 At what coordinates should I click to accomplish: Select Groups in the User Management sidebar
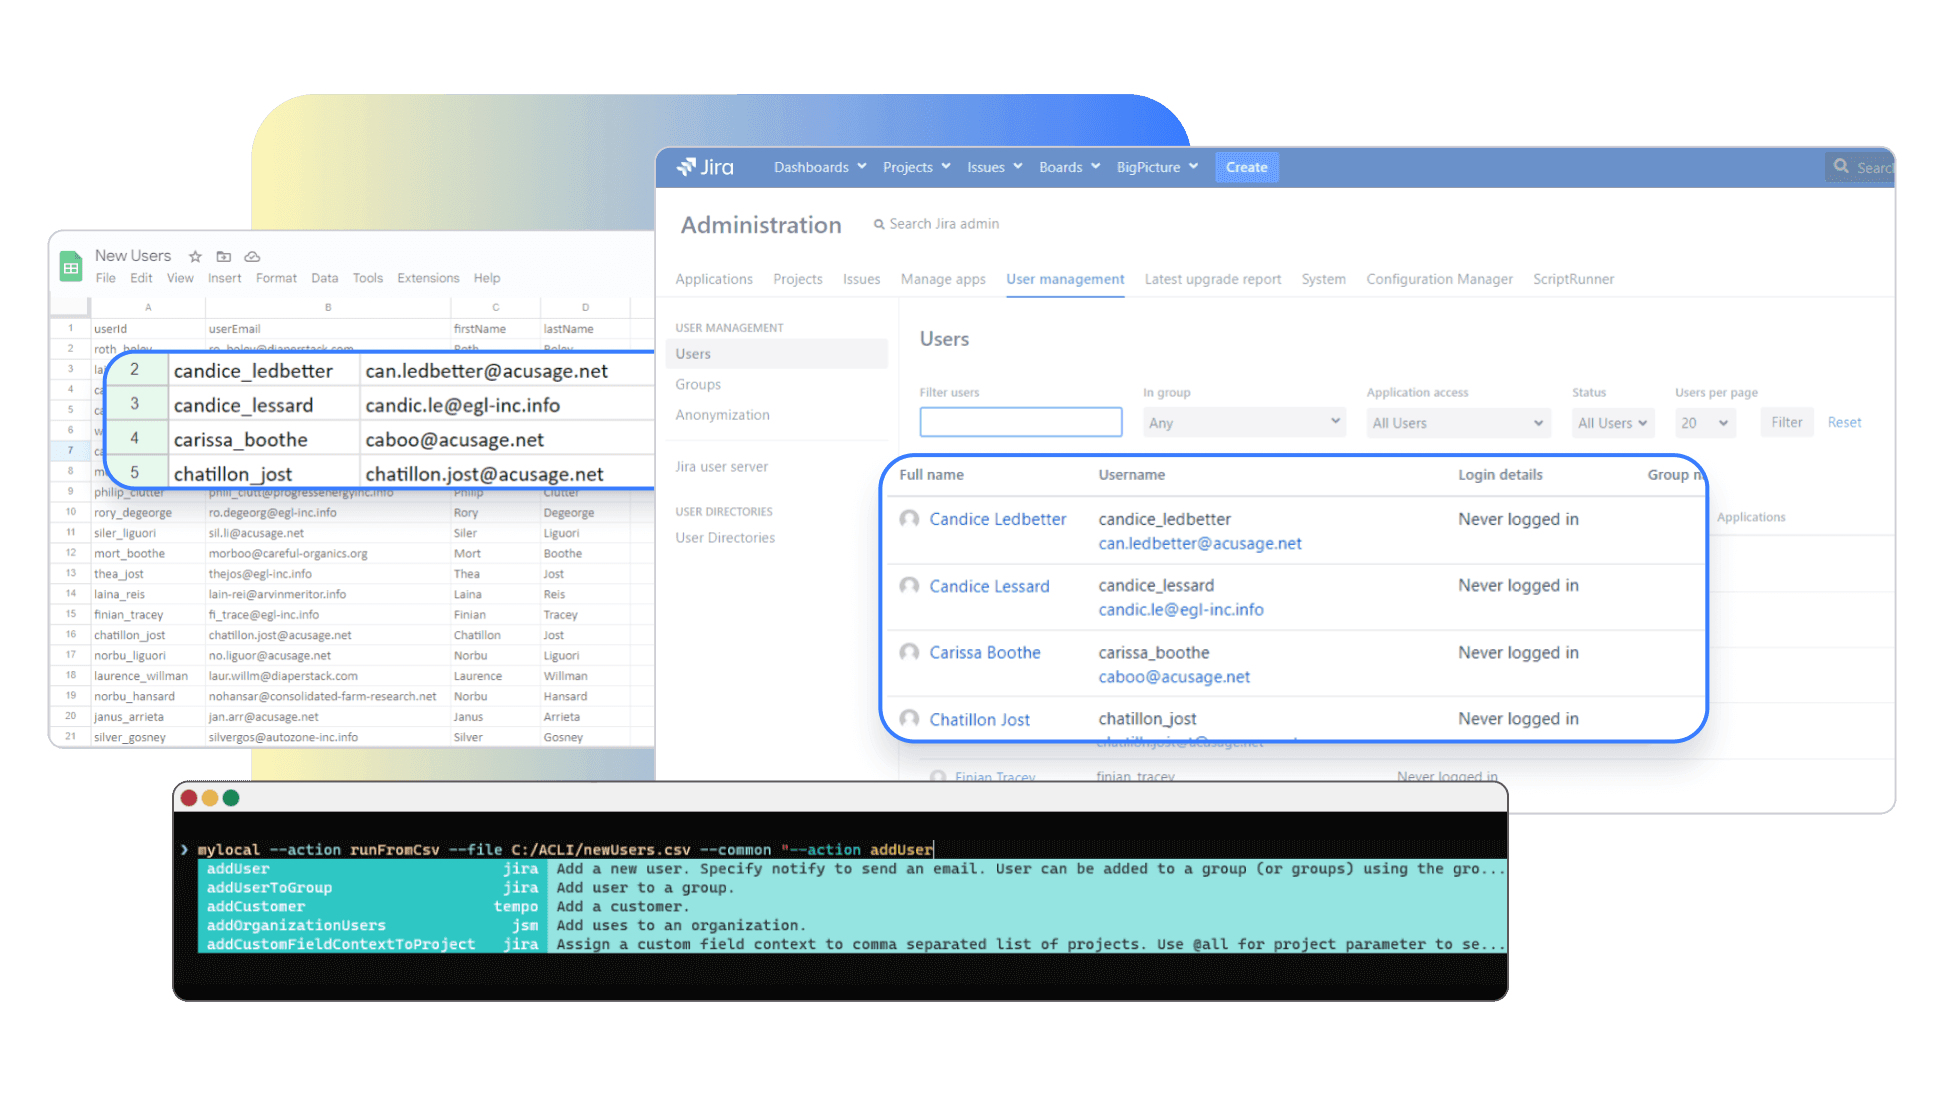coord(697,384)
